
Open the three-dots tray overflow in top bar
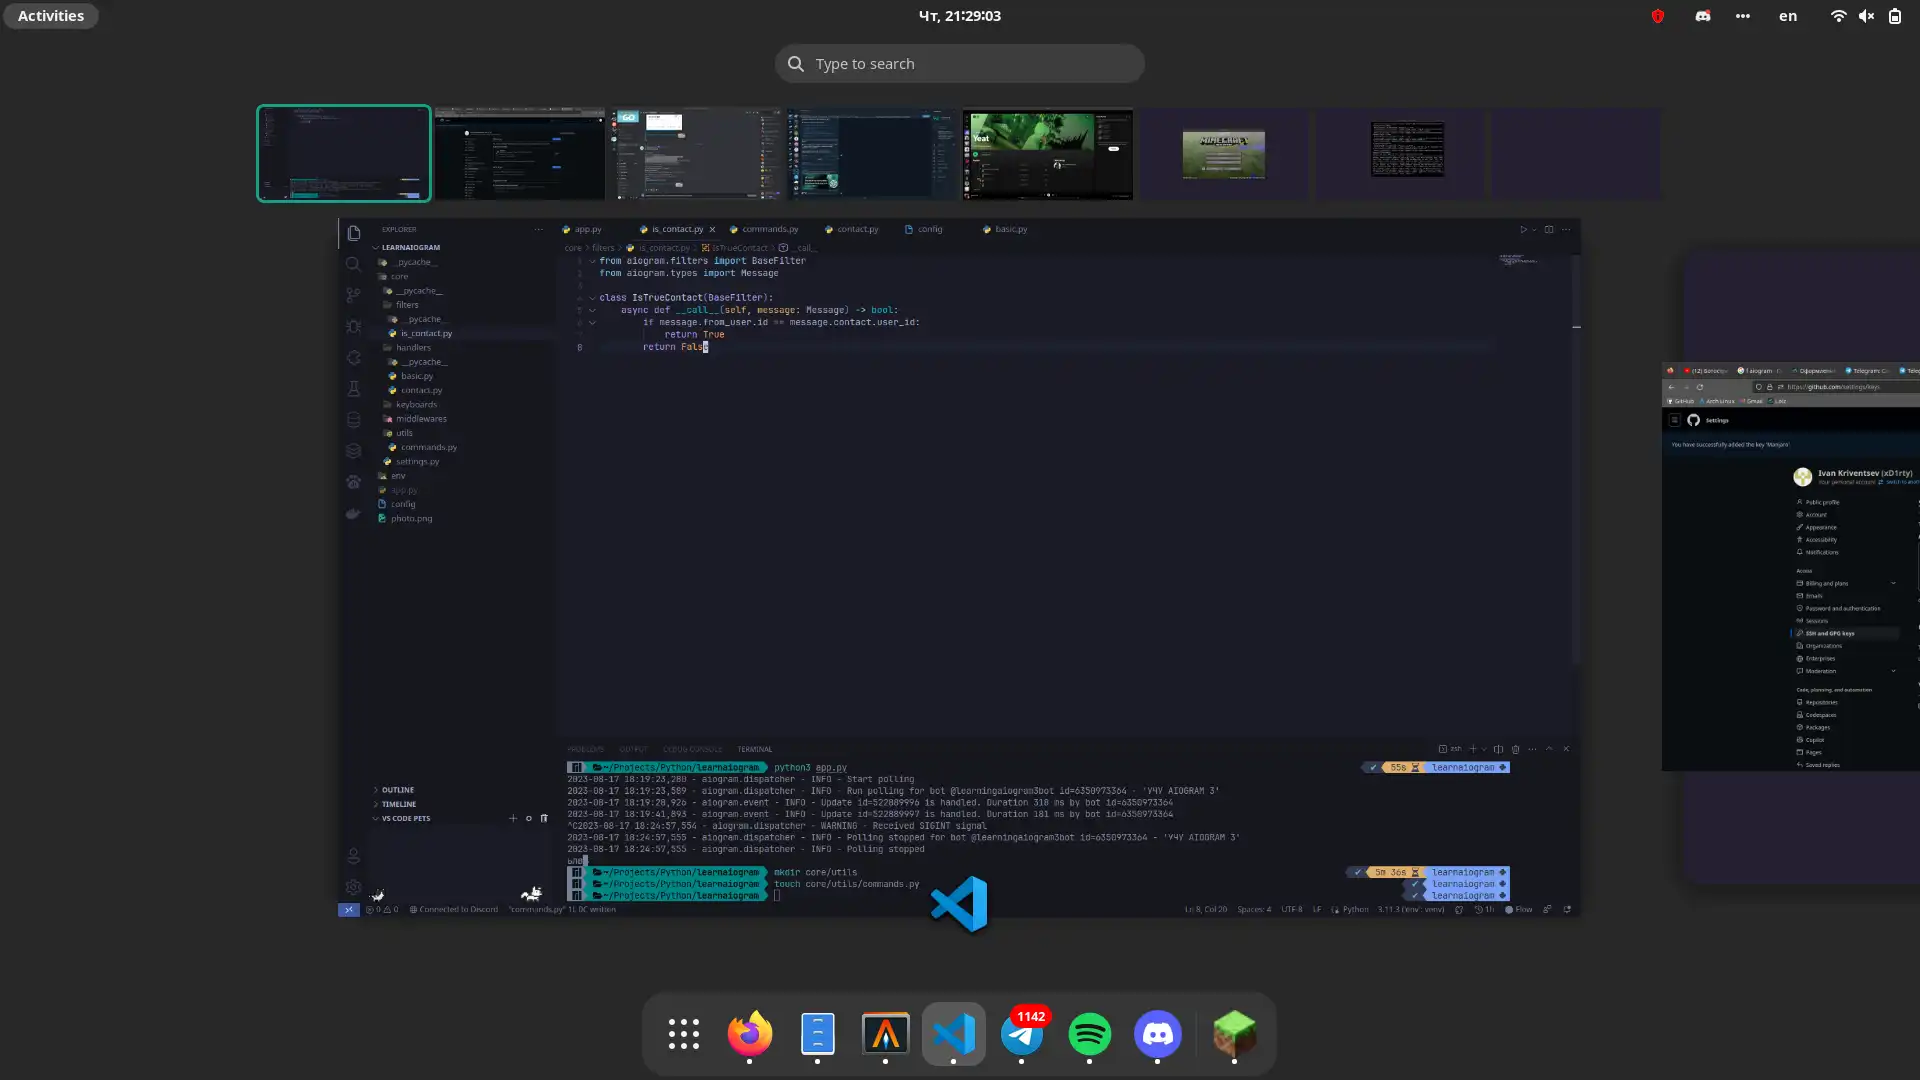click(1743, 16)
